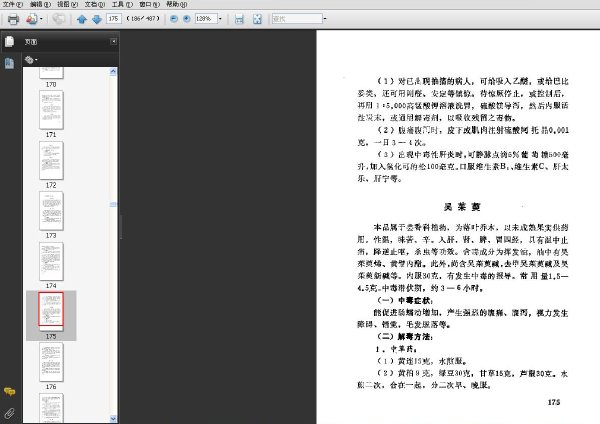Open the 编辑 (Edit) menu
The image size is (600, 424).
pyautogui.click(x=40, y=4)
